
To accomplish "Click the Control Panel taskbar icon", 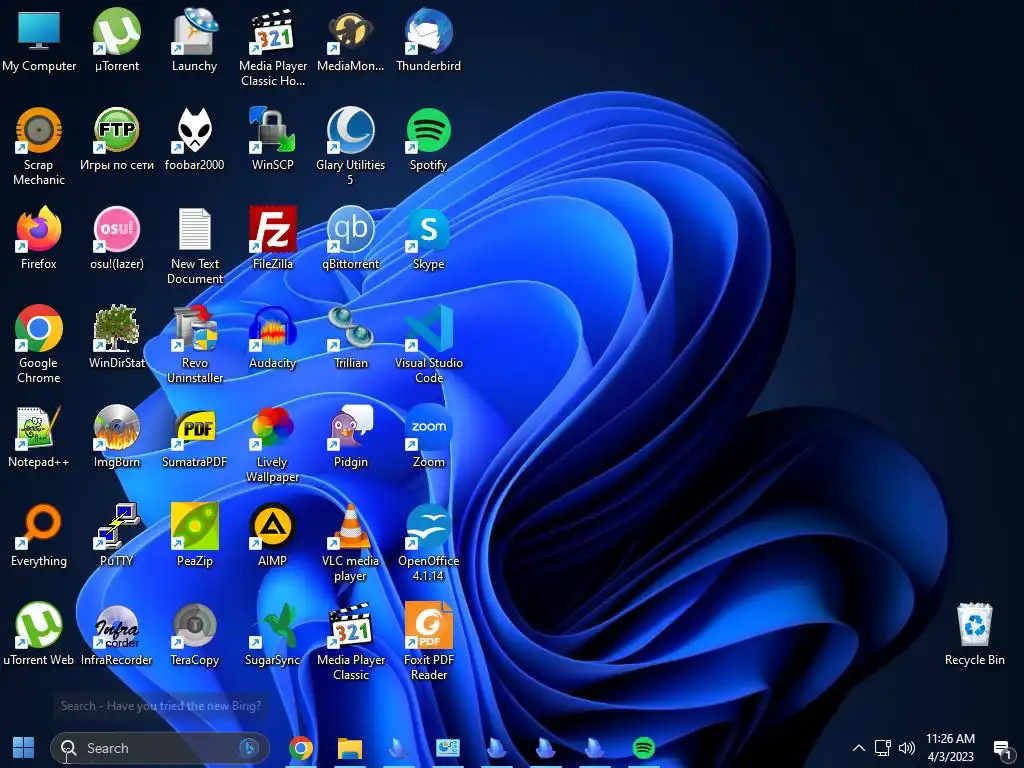I will (447, 748).
